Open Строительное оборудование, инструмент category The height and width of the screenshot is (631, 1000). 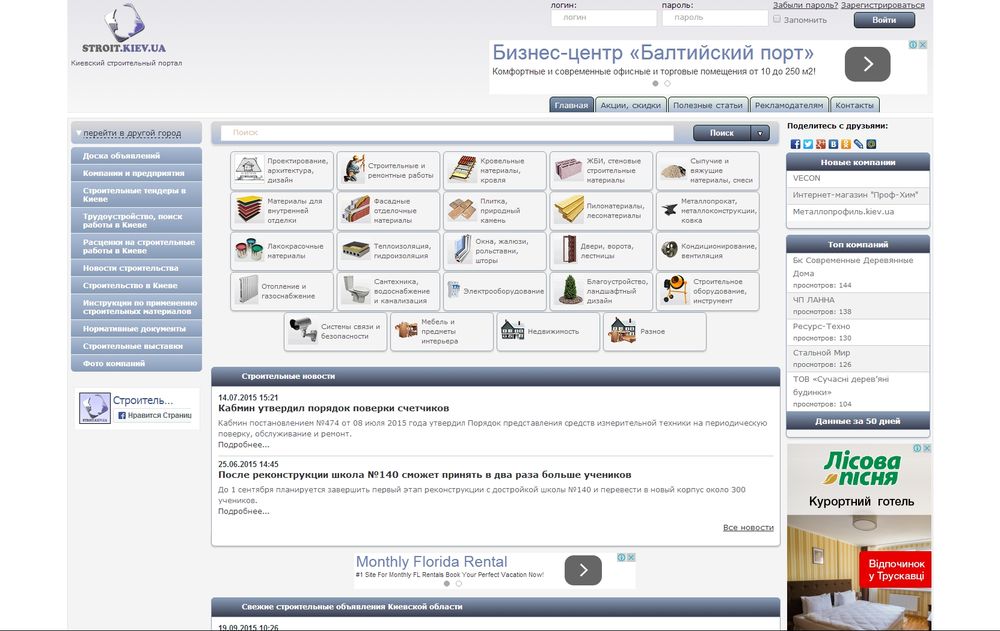[708, 291]
